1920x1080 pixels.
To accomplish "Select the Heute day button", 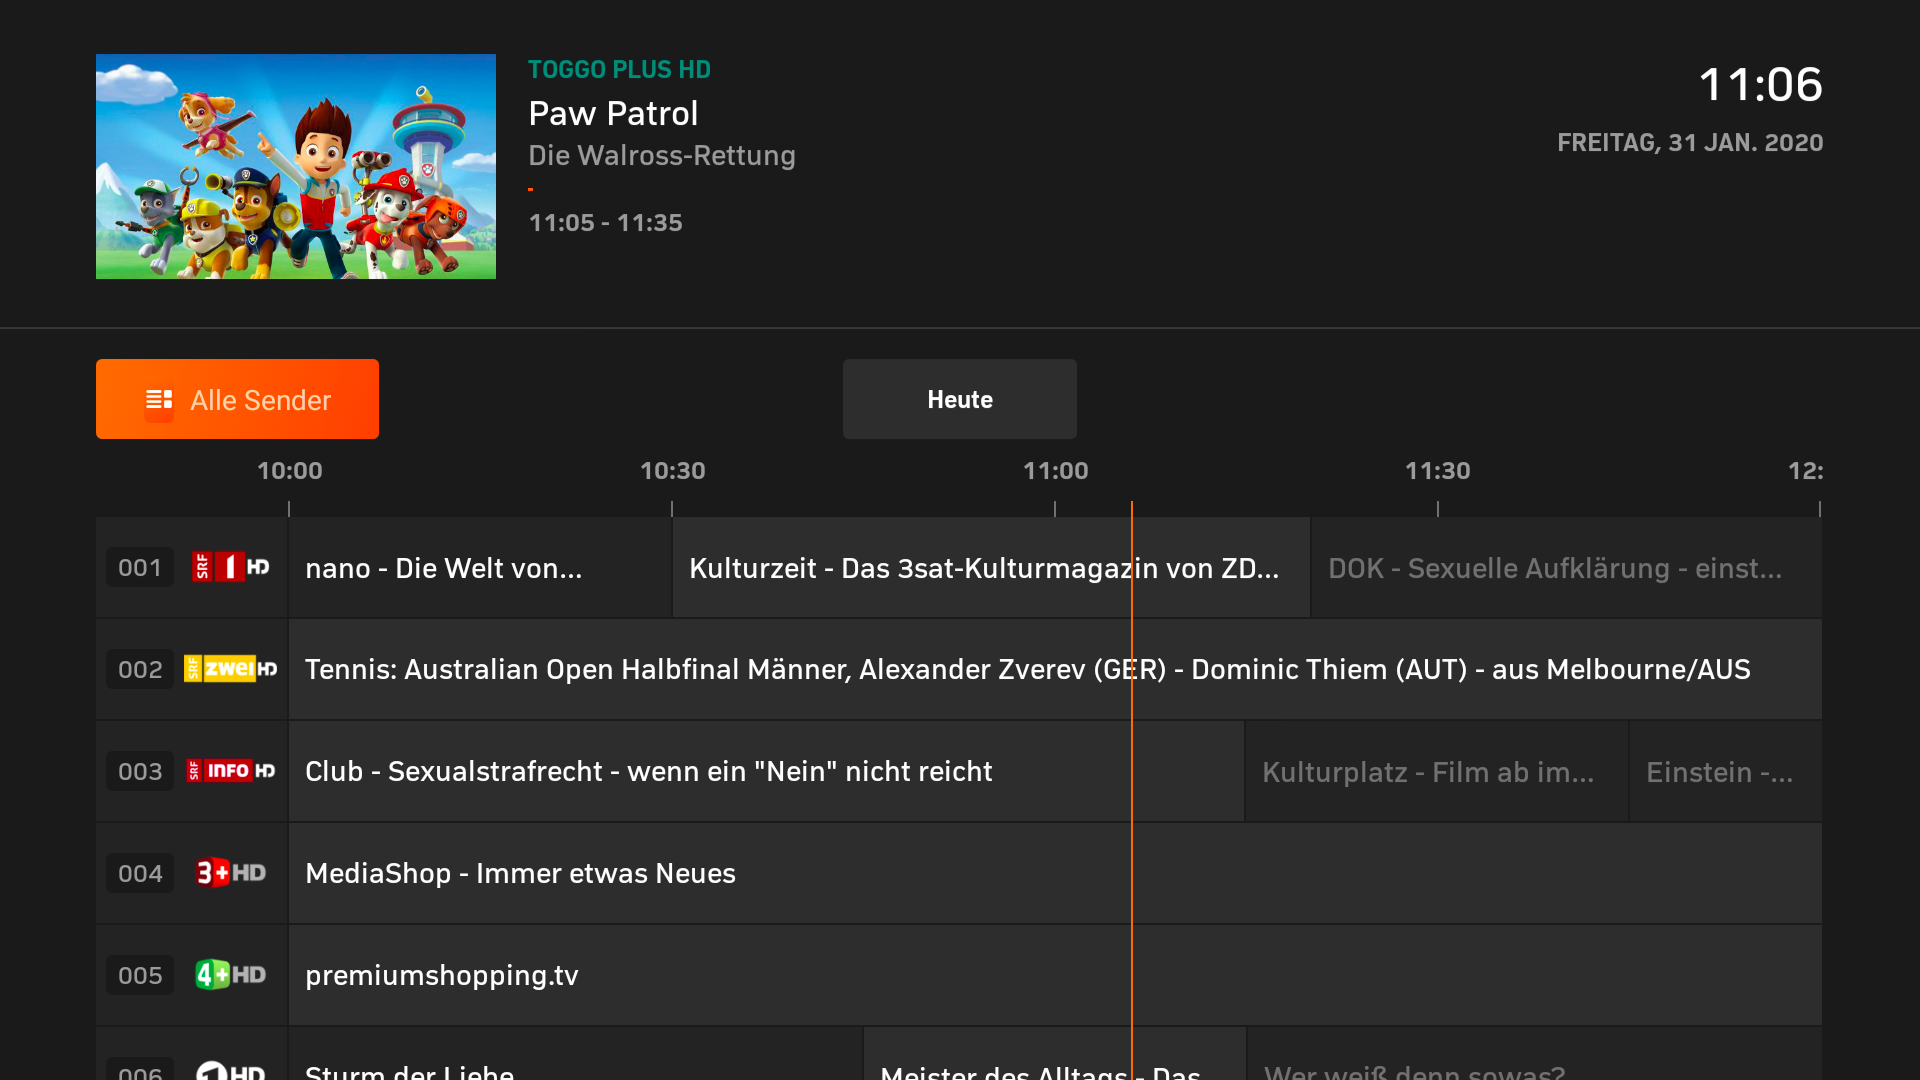I will 960,399.
